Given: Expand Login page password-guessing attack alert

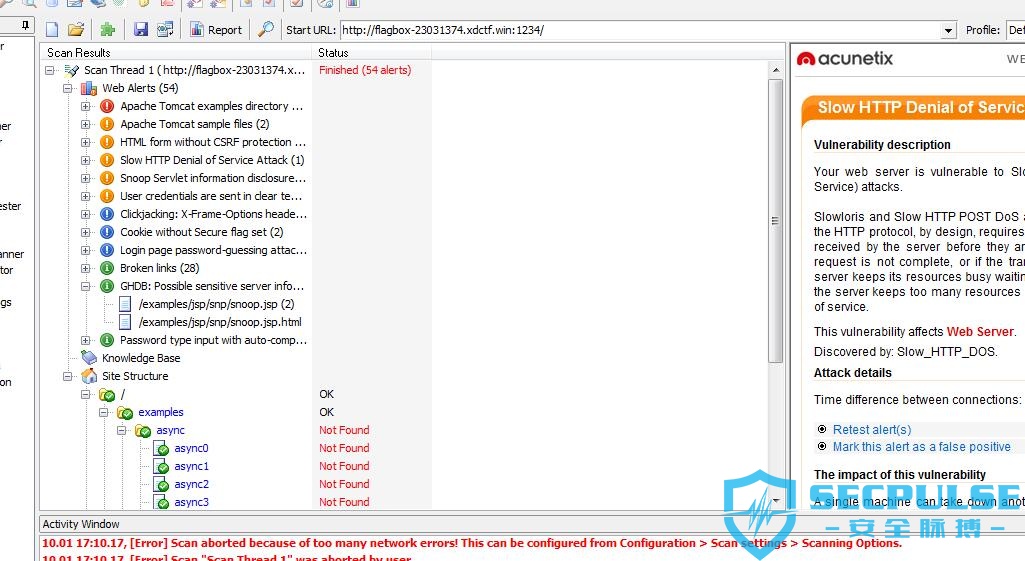Looking at the screenshot, I should coord(86,250).
